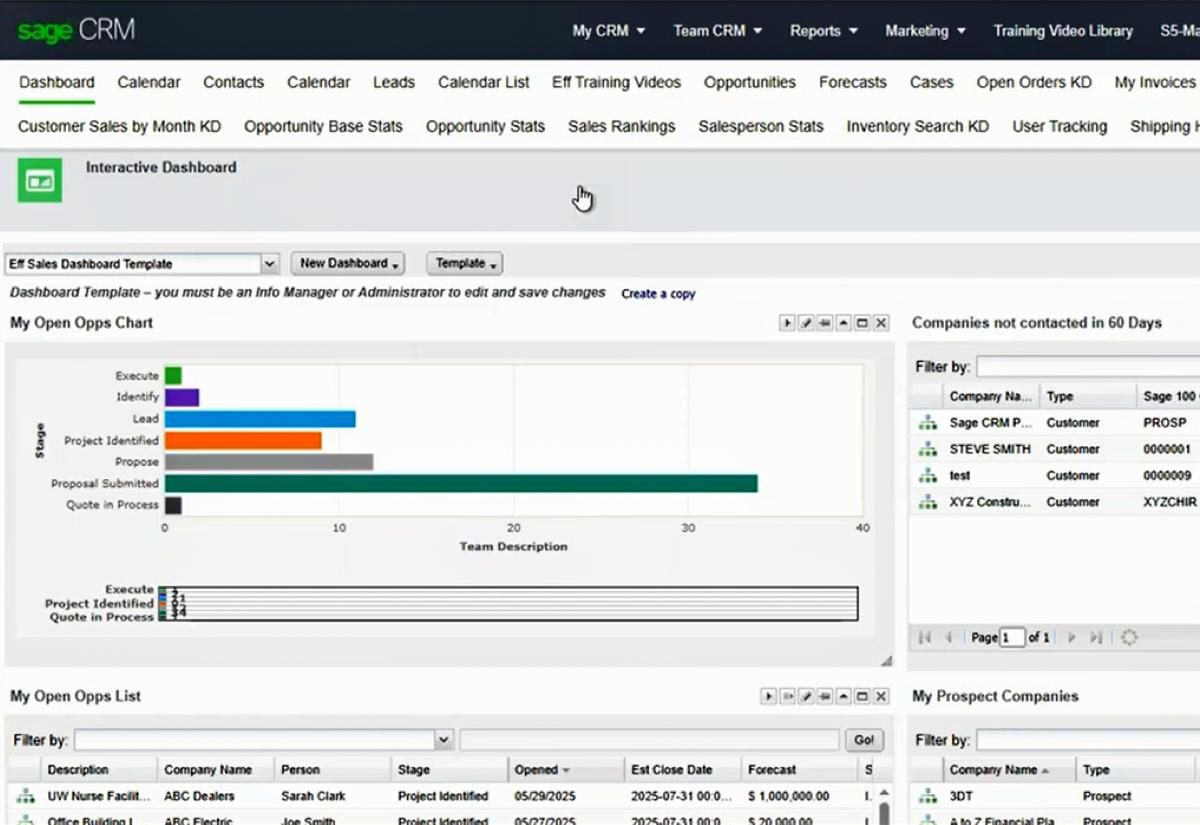Go to next page in Companies not contacted pager
This screenshot has width=1200, height=825.
point(1072,637)
